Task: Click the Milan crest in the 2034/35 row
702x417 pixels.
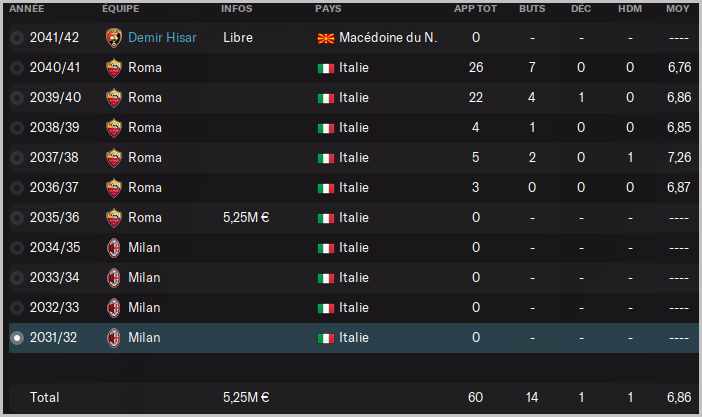Action: pyautogui.click(x=114, y=248)
